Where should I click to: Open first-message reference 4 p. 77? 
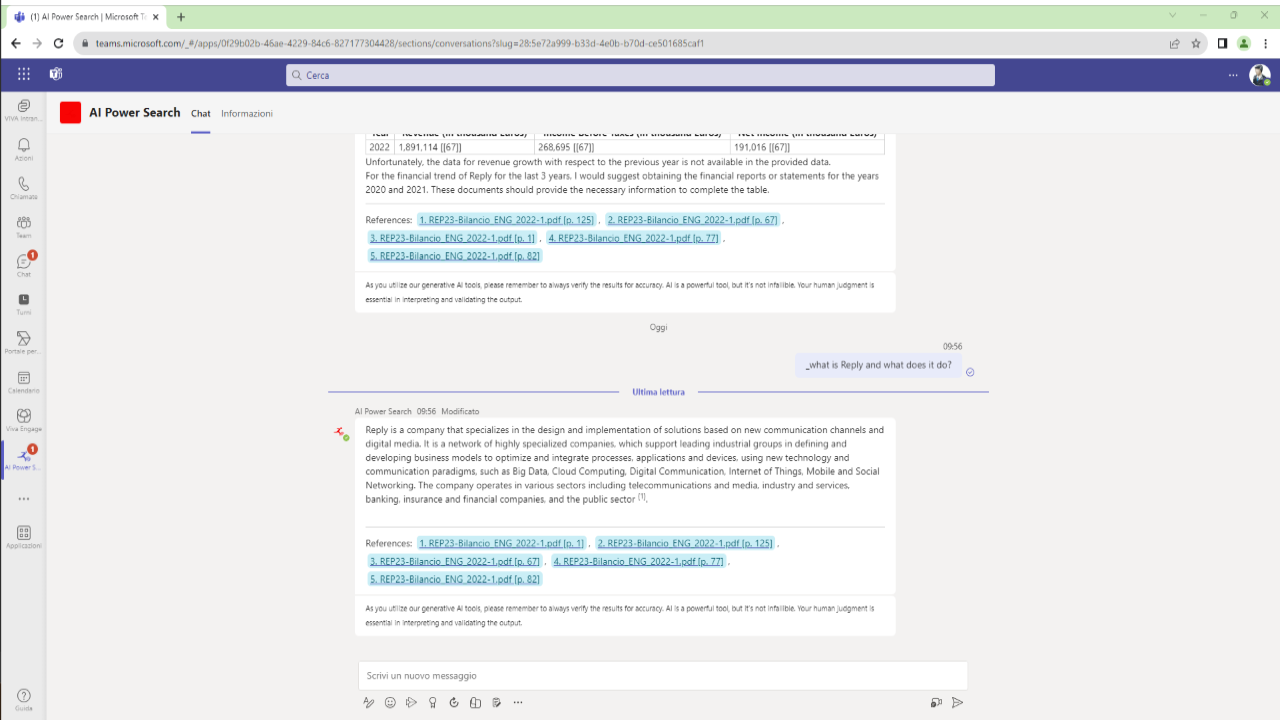pyautogui.click(x=633, y=238)
